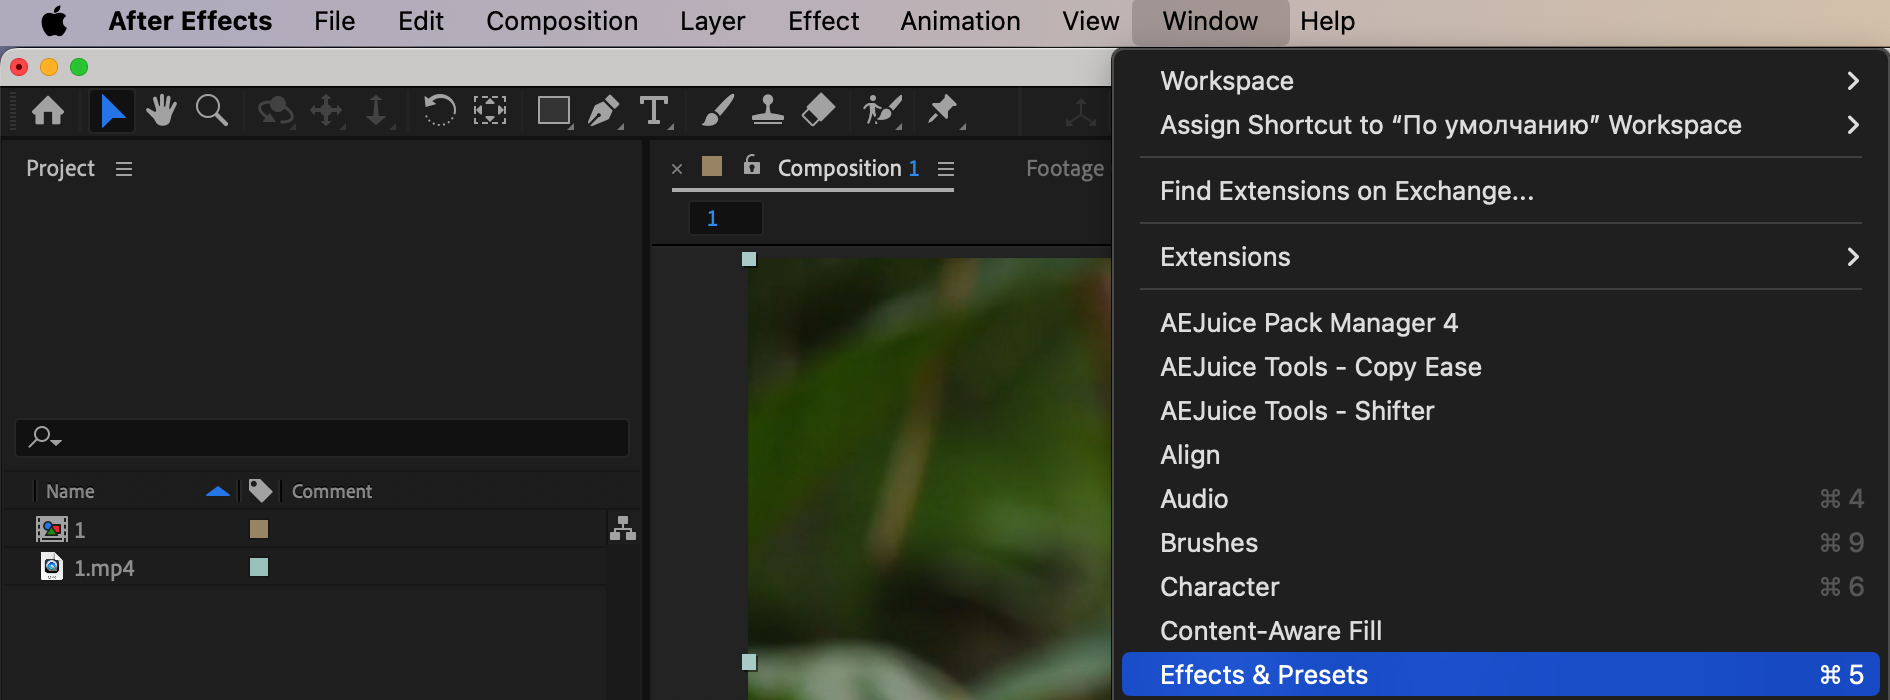Activate the Hand tool

[x=161, y=110]
